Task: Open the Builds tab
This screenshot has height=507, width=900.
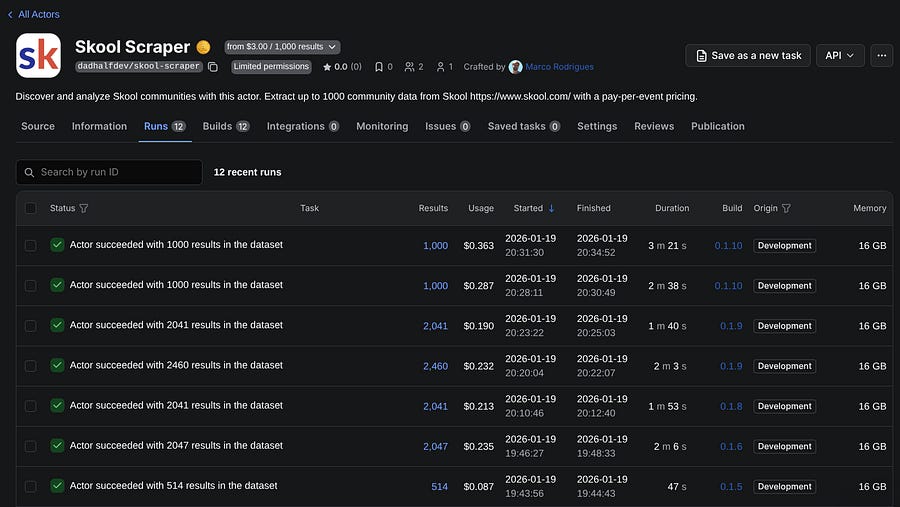Action: [x=226, y=126]
